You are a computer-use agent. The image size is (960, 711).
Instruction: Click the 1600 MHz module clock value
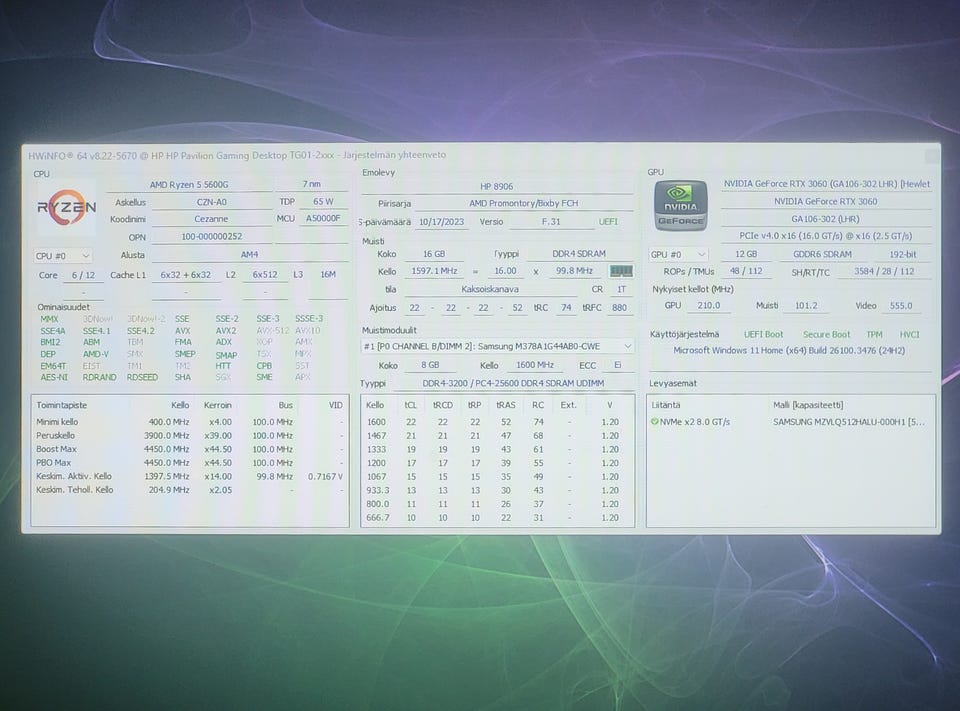point(535,365)
